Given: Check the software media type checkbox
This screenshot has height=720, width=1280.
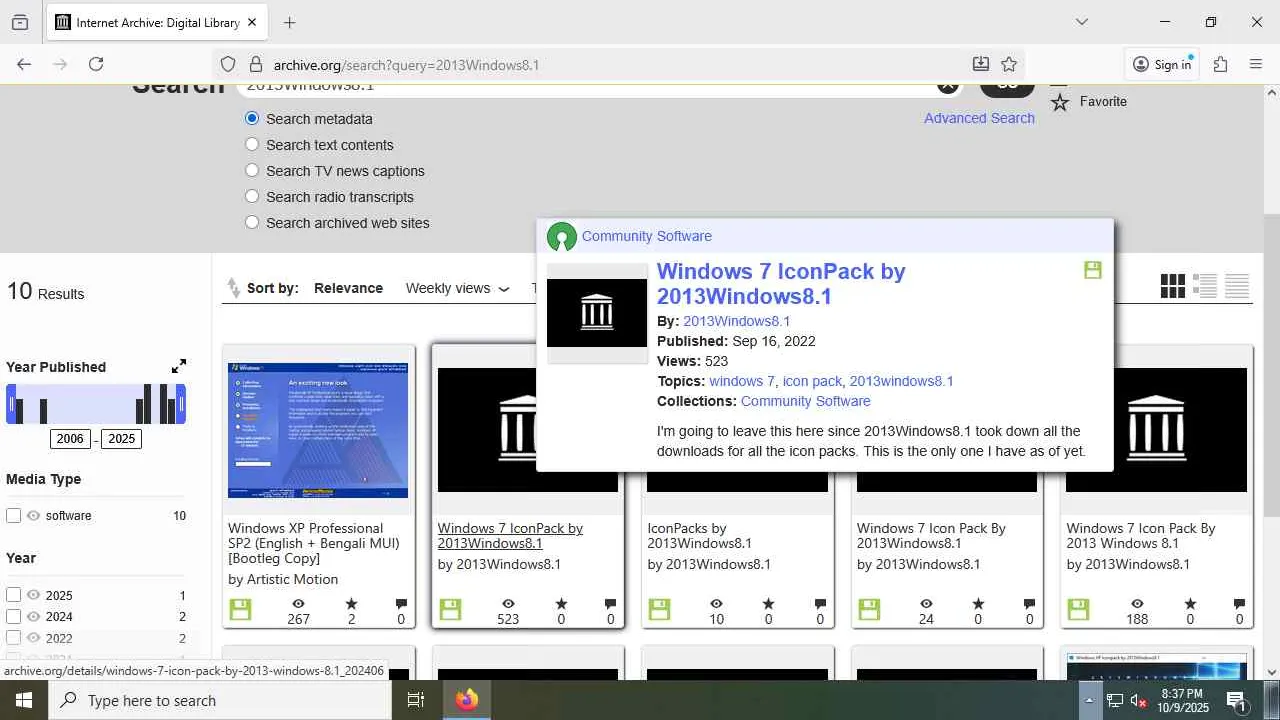Looking at the screenshot, I should point(14,515).
